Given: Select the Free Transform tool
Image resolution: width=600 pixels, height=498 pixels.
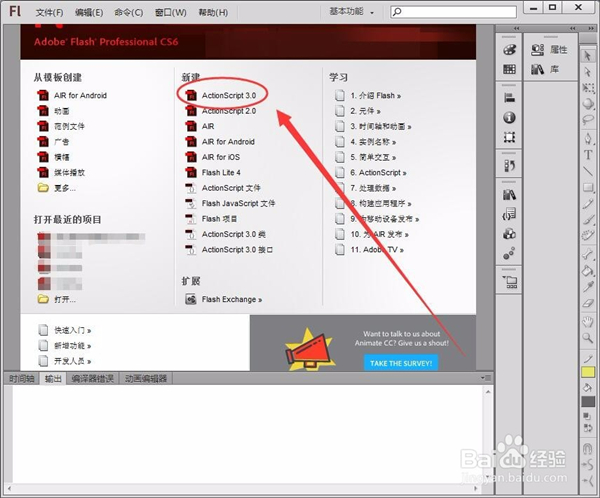Looking at the screenshot, I should [588, 88].
